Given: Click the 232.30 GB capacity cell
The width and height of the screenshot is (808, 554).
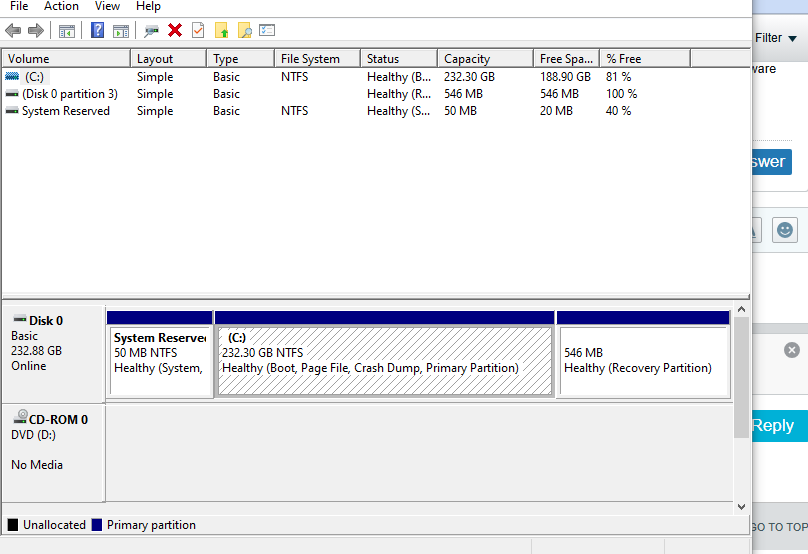Looking at the screenshot, I should click(469, 77).
